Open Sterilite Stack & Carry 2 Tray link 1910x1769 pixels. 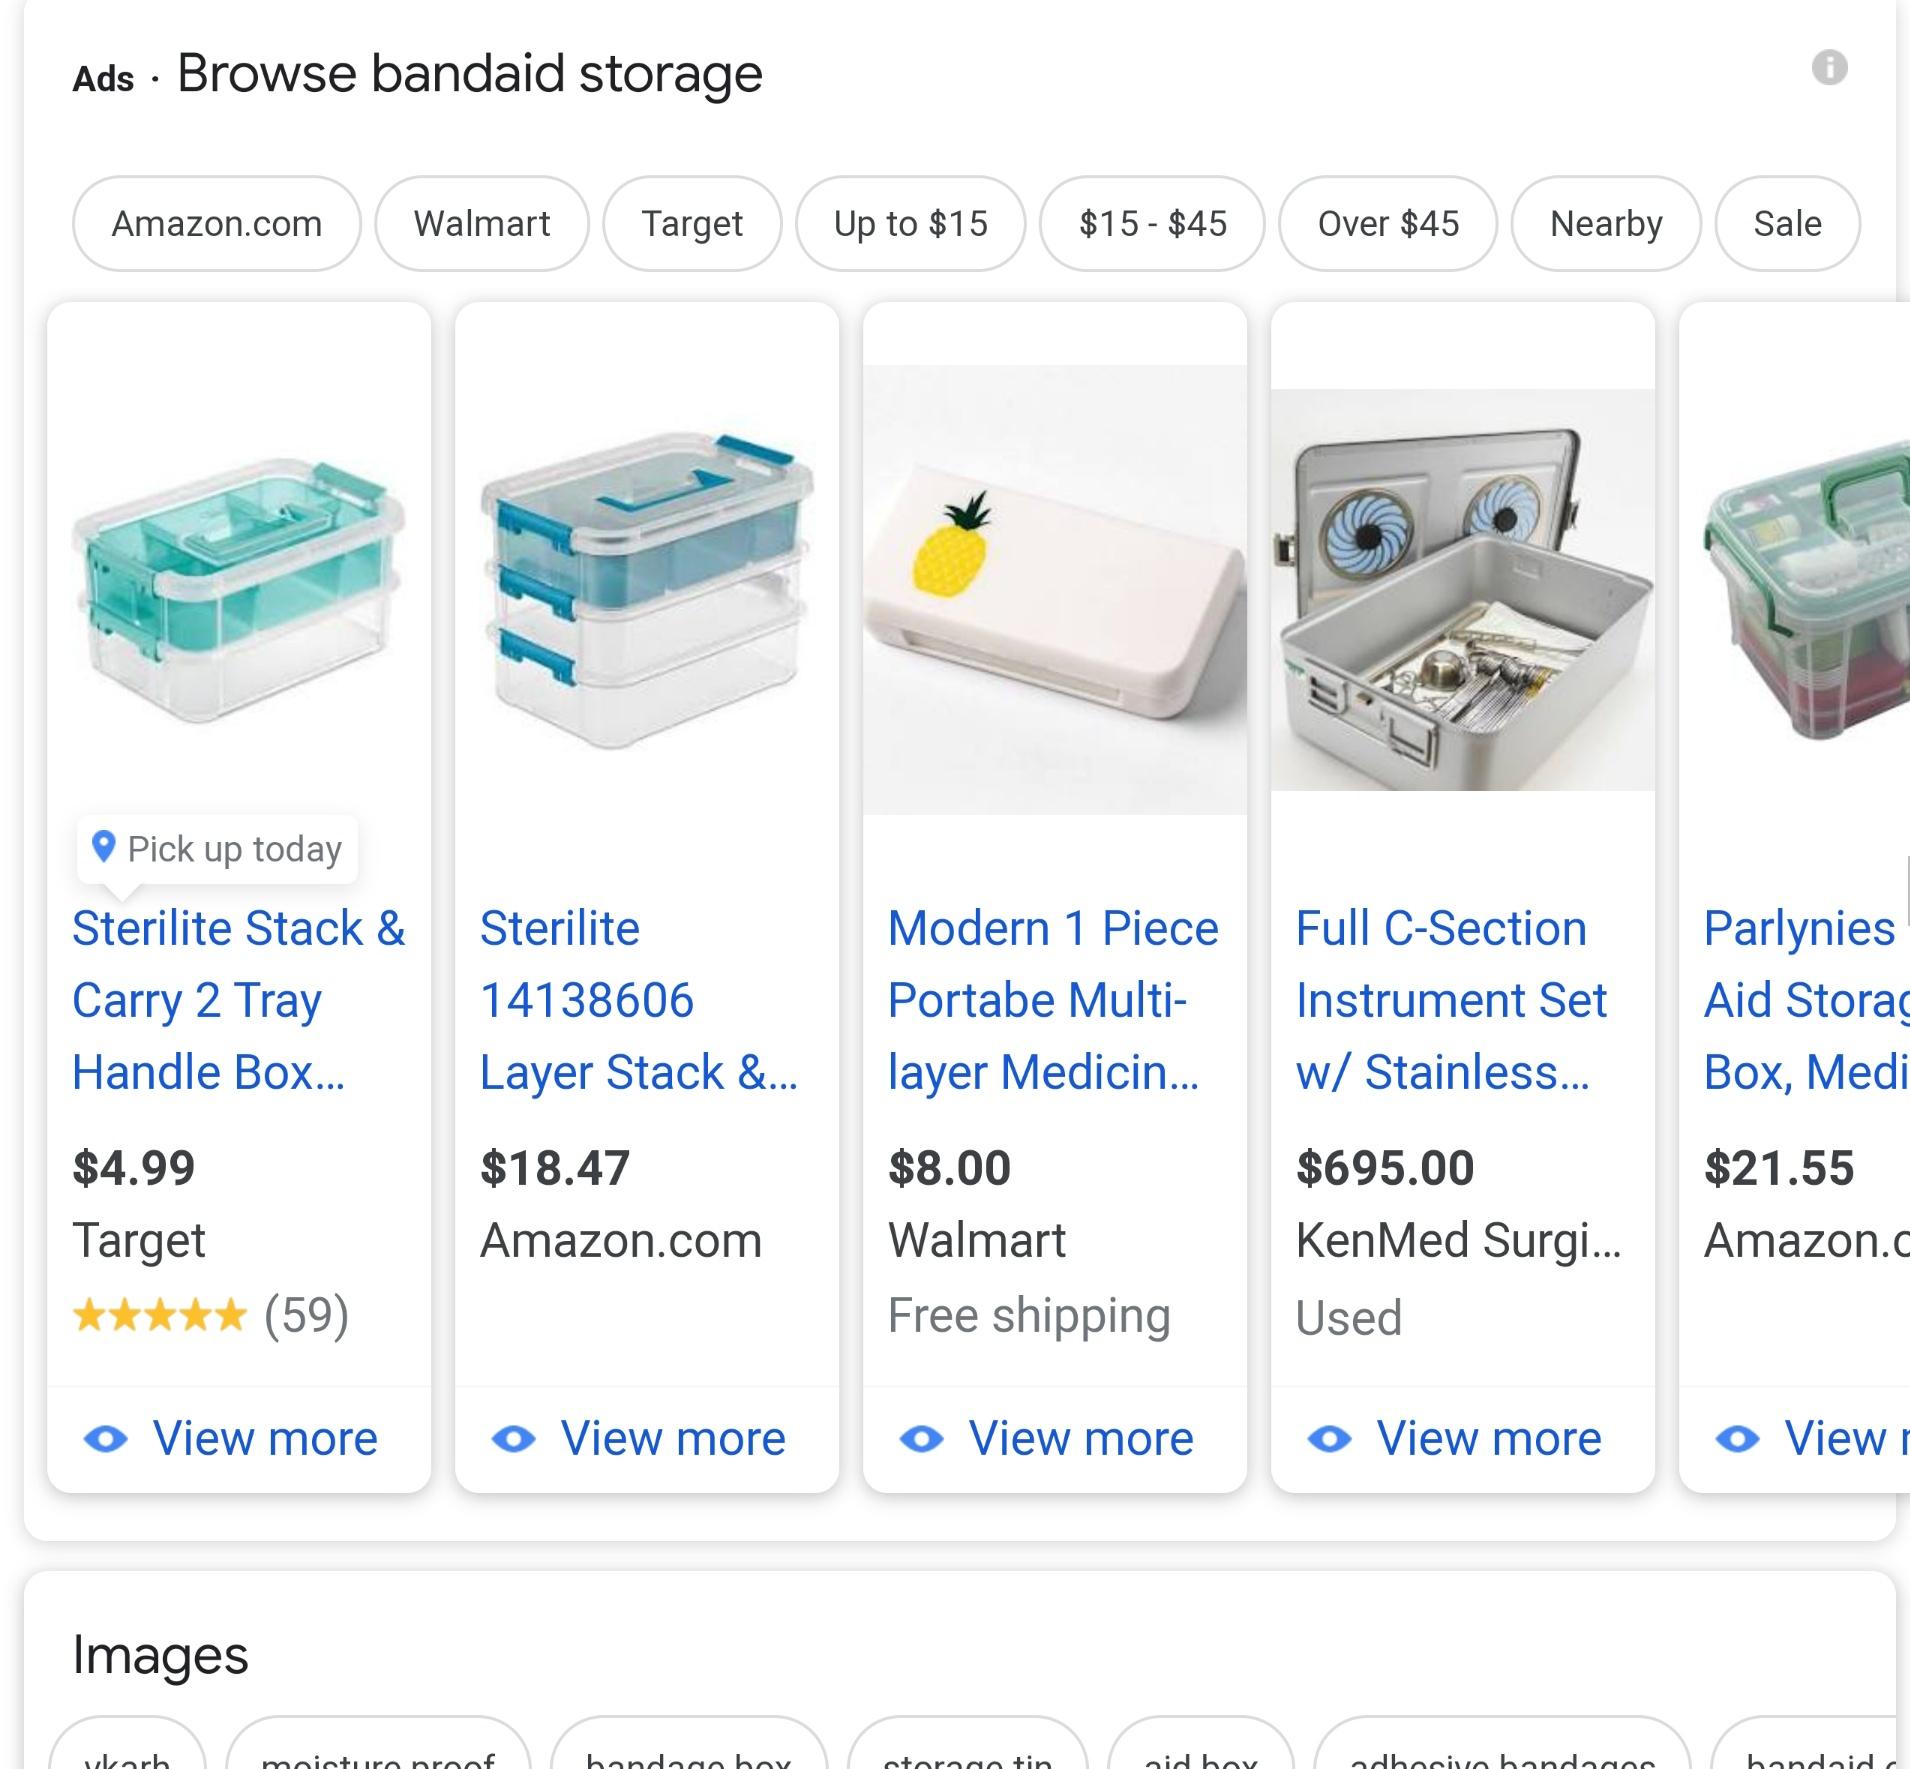coord(238,999)
